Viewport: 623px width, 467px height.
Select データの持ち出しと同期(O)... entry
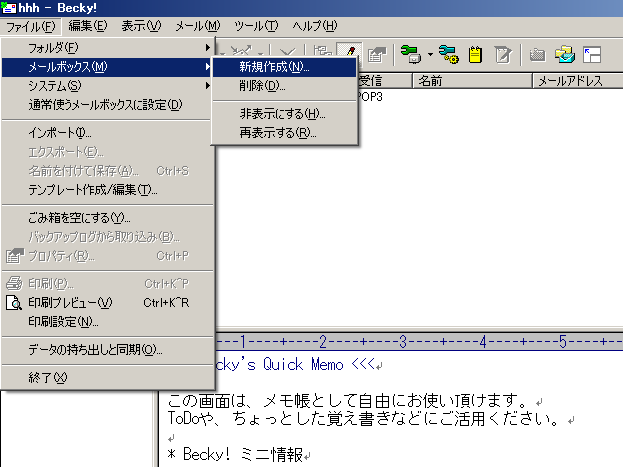tap(107, 350)
